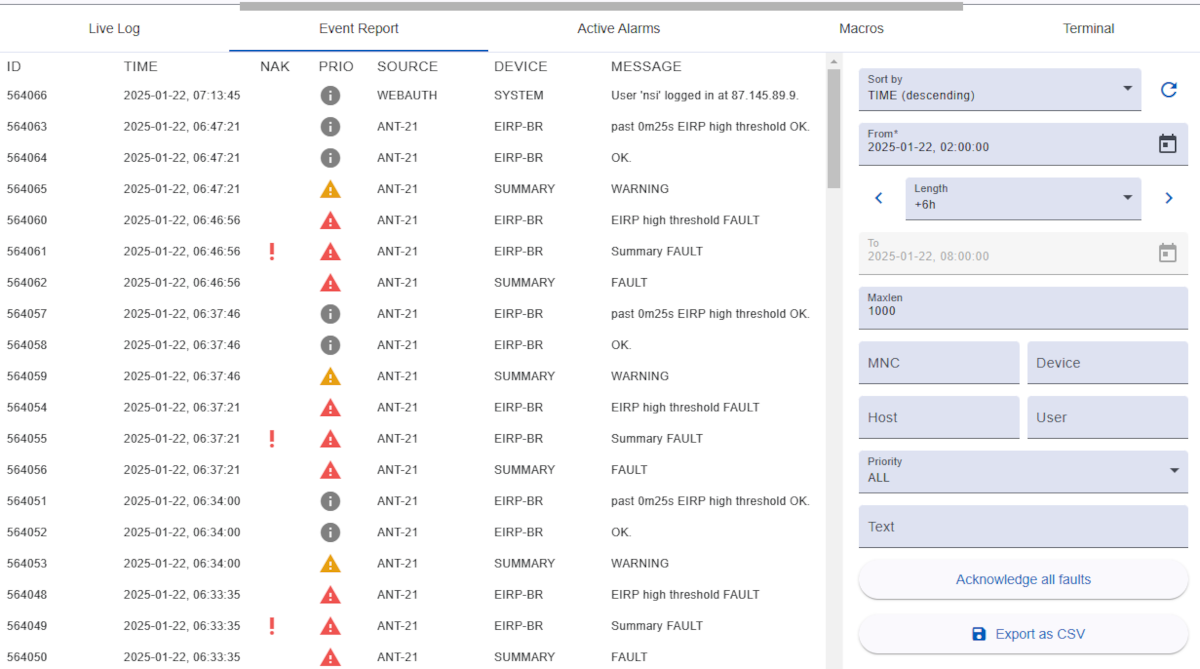Click the red fault icon for event 564060
This screenshot has width=1200, height=669.
tap(330, 220)
